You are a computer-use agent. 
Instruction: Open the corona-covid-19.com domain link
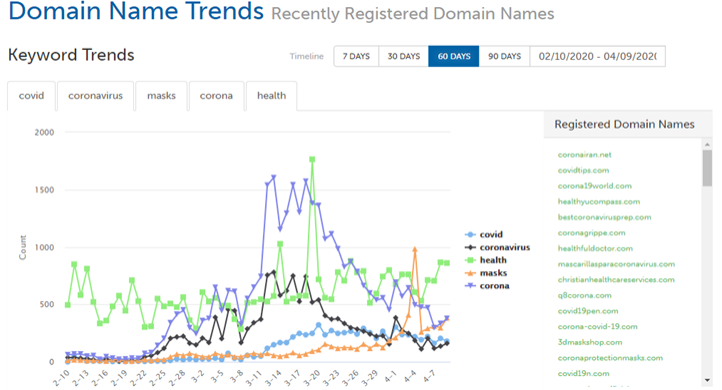(x=598, y=327)
